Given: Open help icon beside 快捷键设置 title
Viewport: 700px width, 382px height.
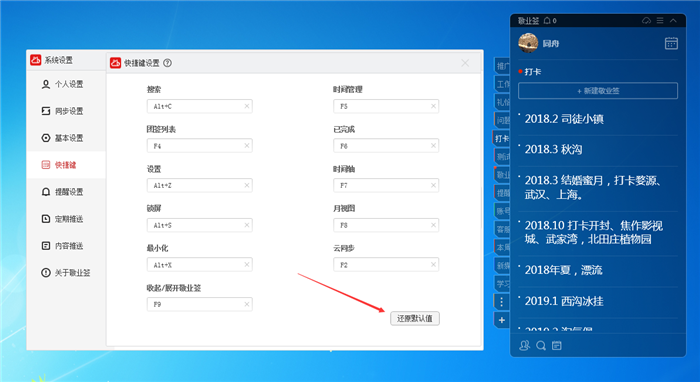Looking at the screenshot, I should pyautogui.click(x=167, y=63).
